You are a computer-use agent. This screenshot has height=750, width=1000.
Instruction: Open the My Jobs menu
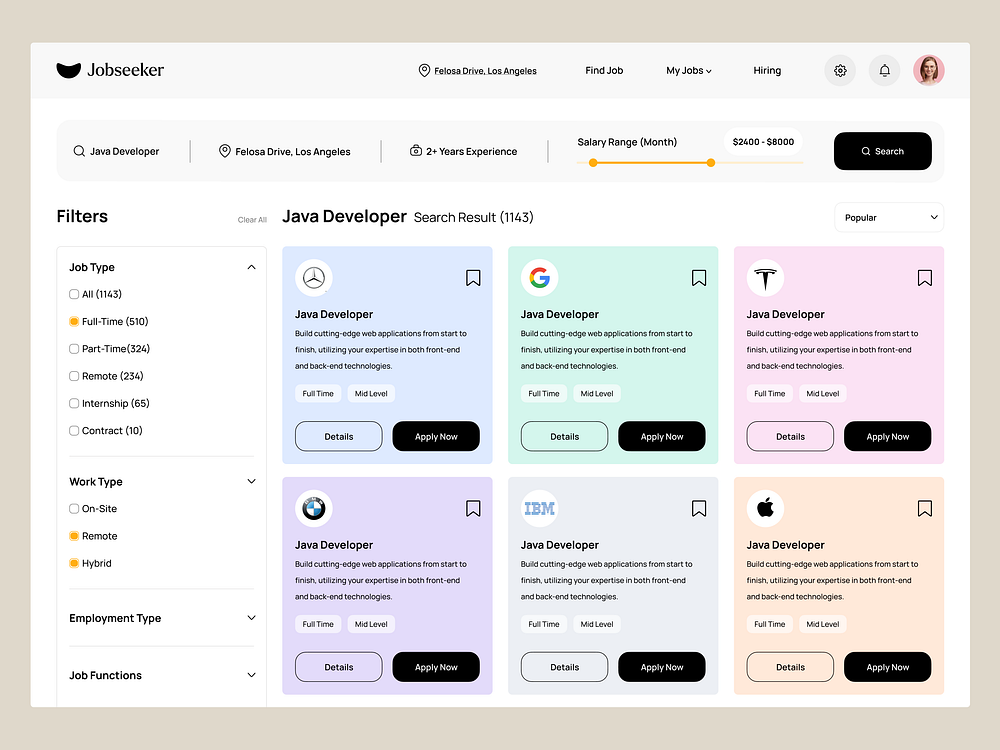pyautogui.click(x=689, y=70)
